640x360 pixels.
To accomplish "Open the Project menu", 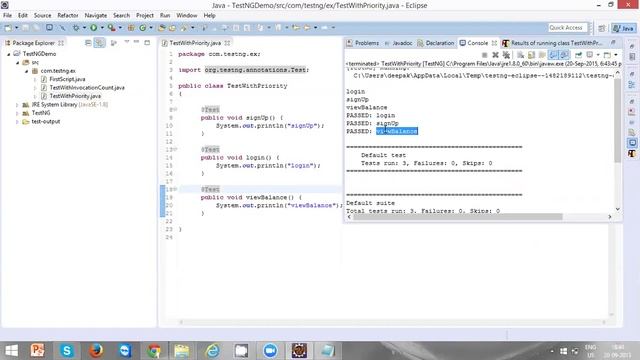I will click(144, 16).
